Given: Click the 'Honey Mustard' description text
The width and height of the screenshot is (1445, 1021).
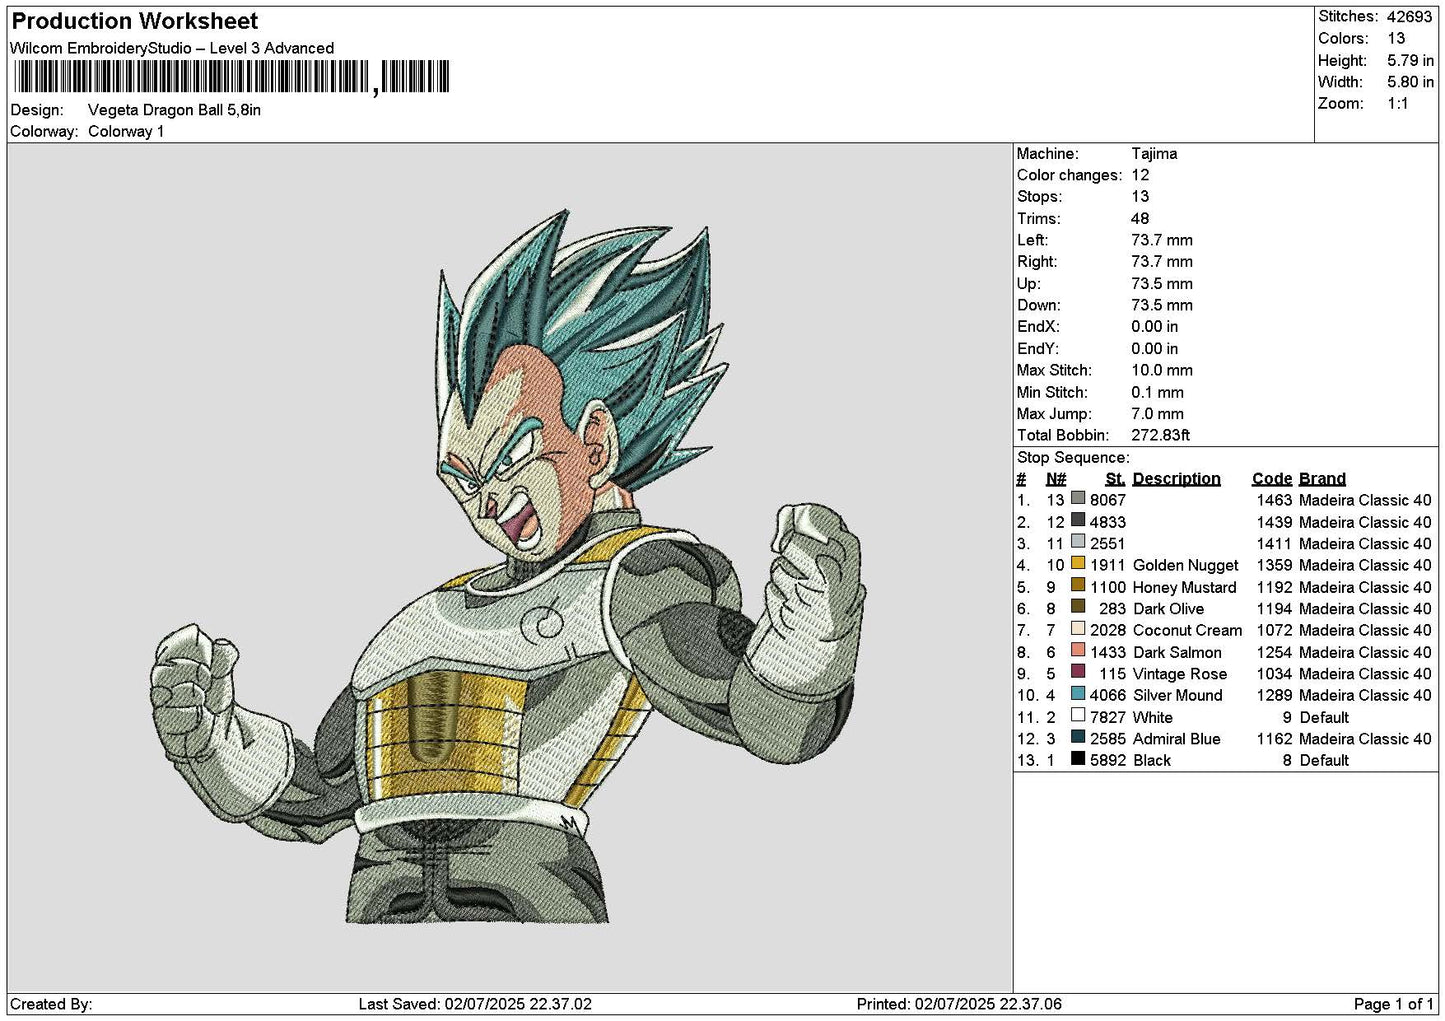Looking at the screenshot, I should [1185, 587].
